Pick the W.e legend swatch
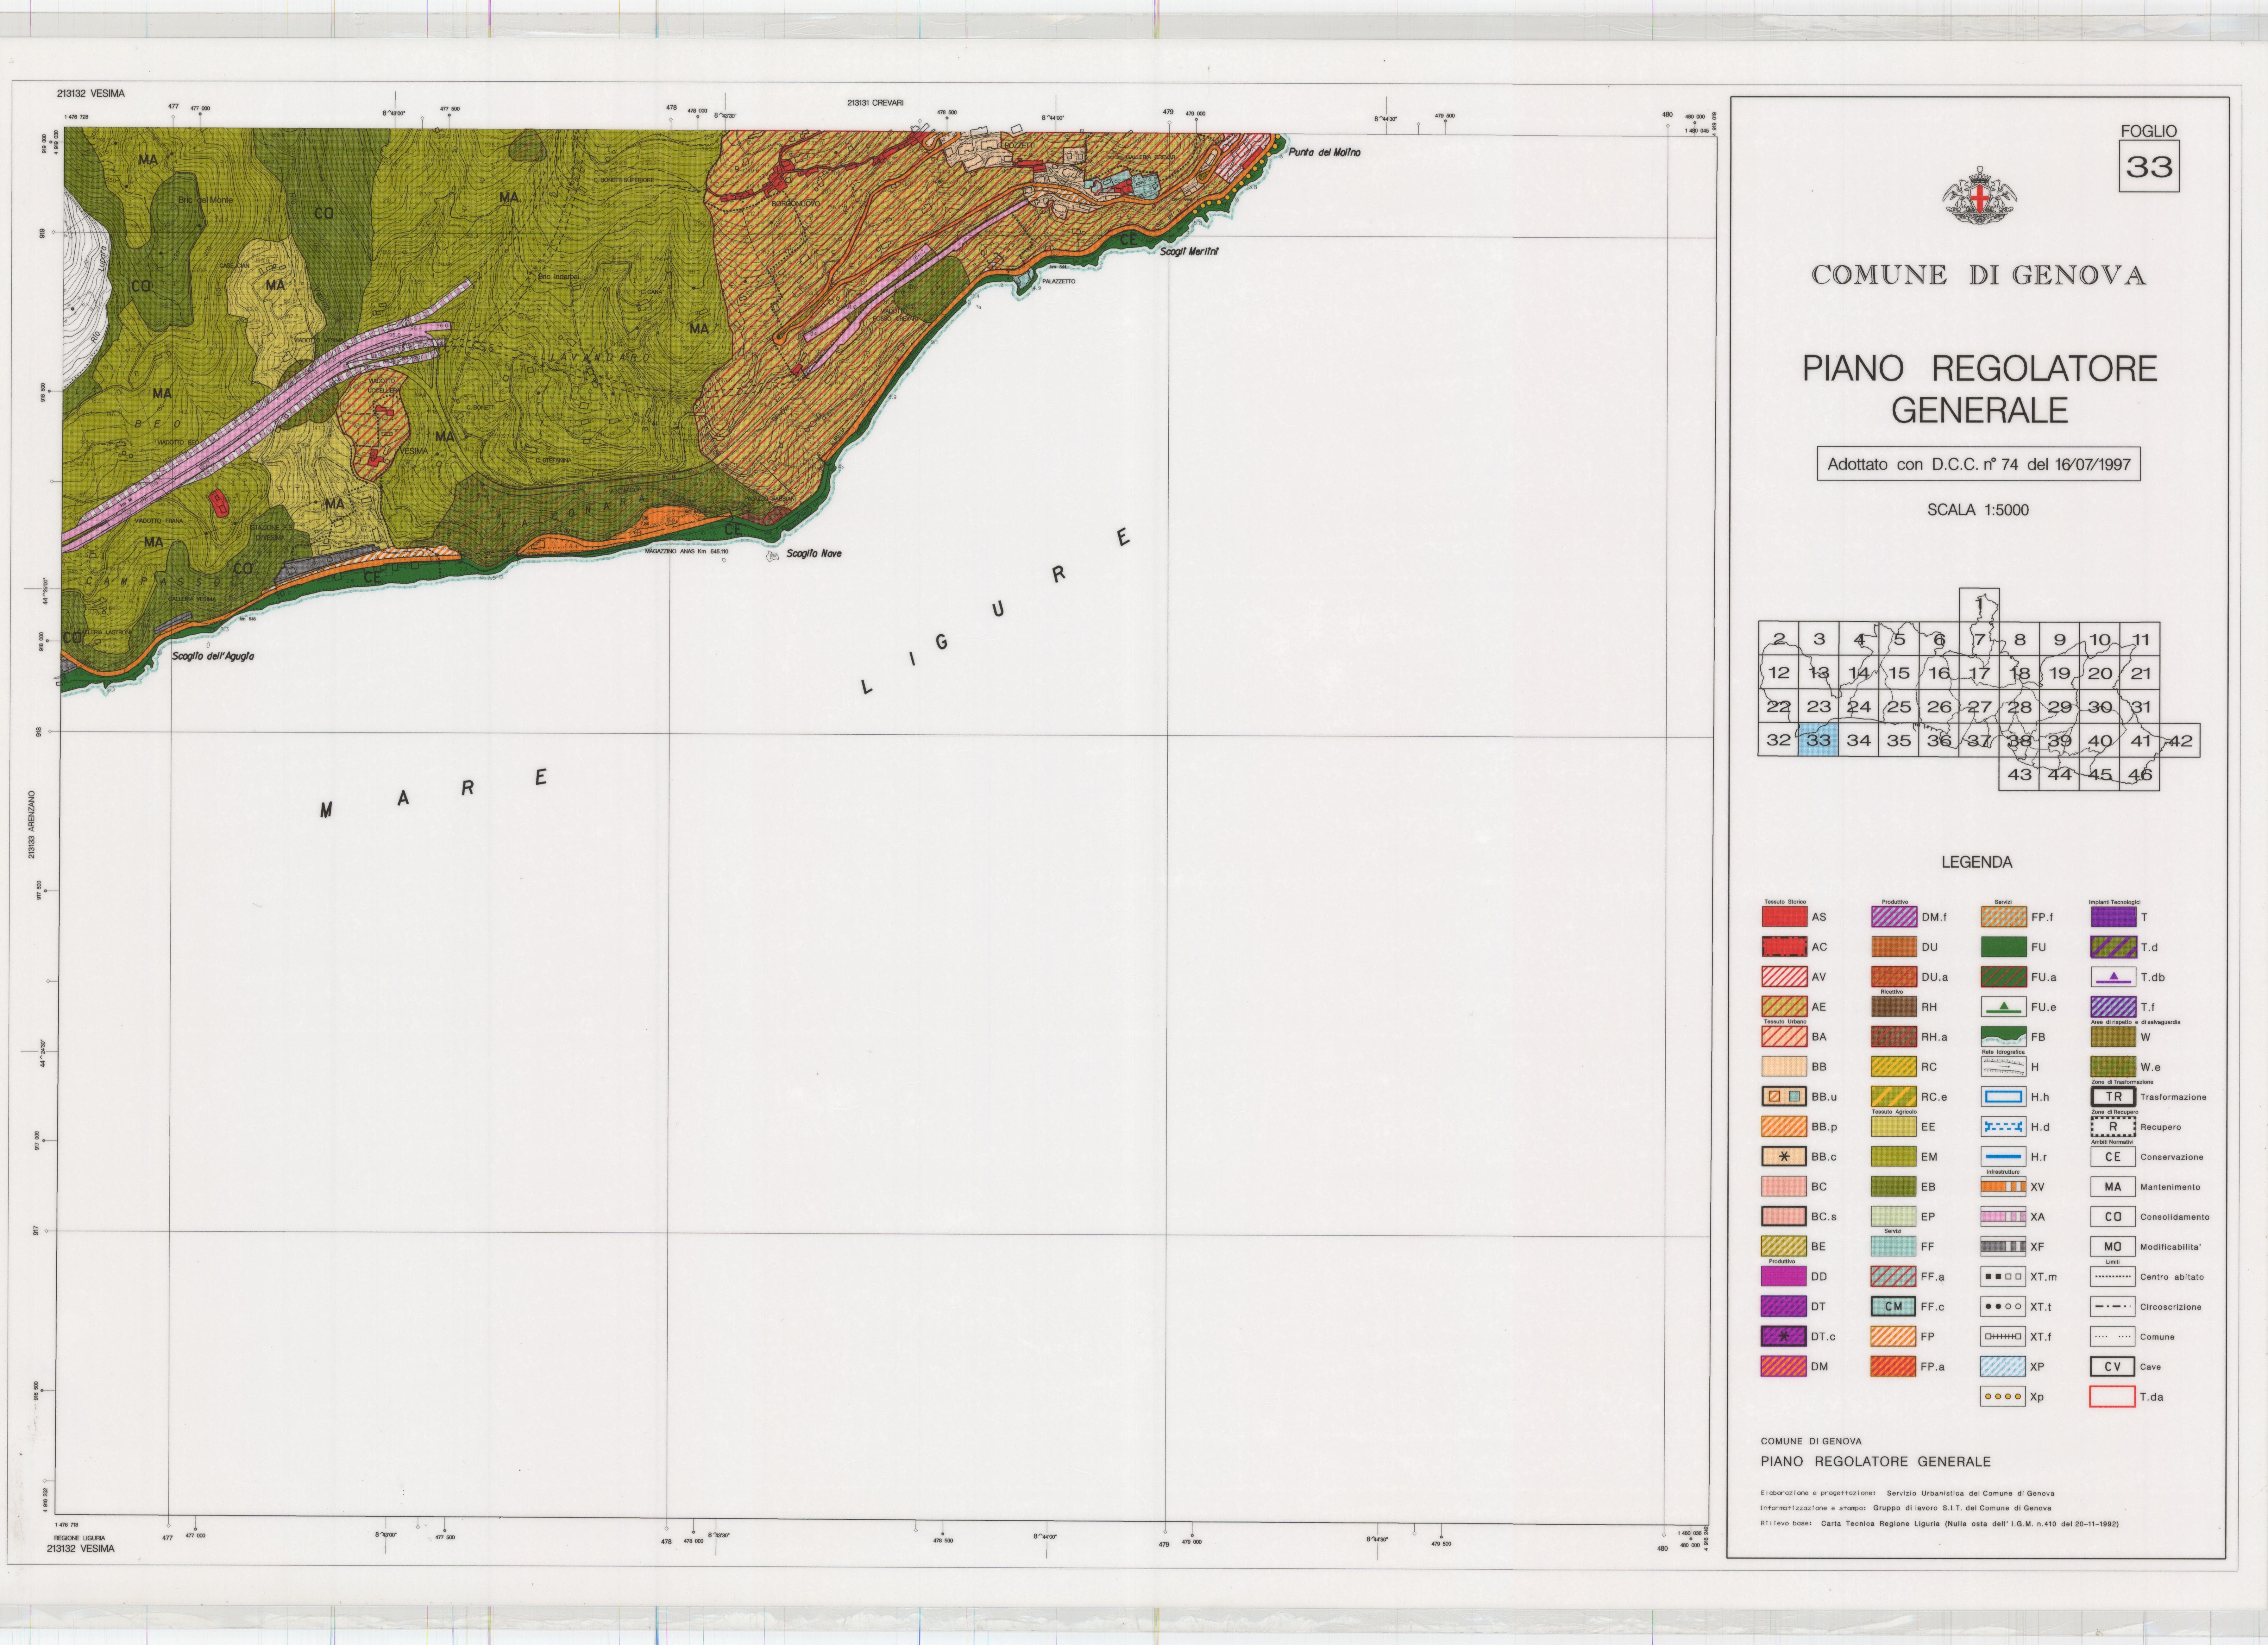Image resolution: width=2268 pixels, height=1645 pixels. click(2113, 1067)
